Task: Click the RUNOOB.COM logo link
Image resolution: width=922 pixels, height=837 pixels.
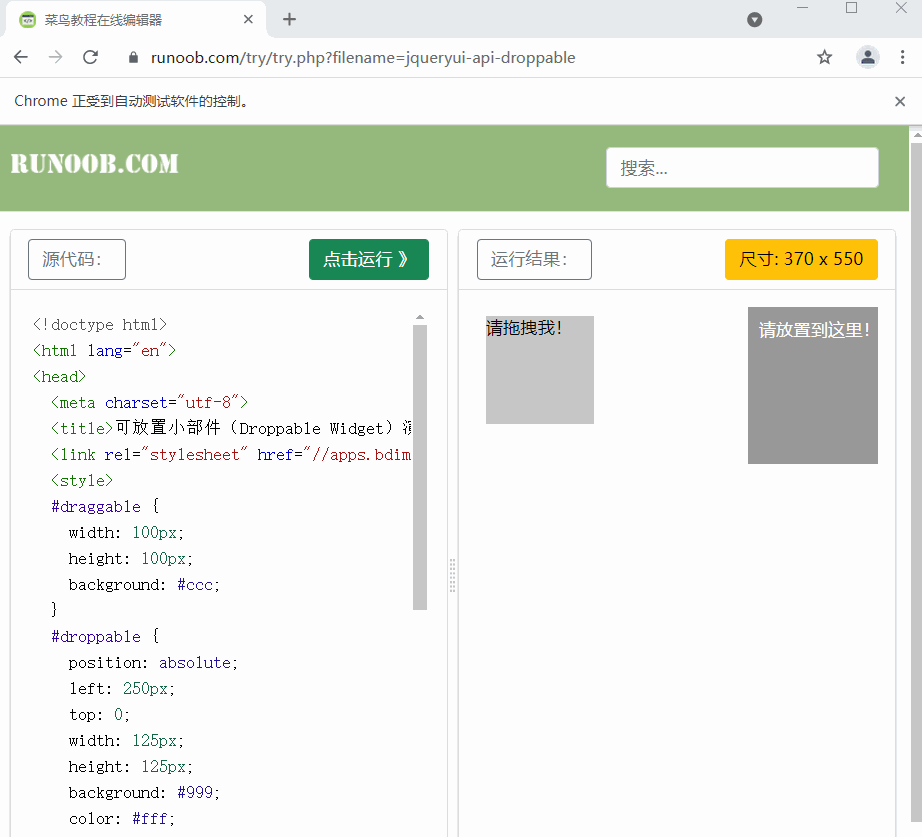Action: click(x=94, y=164)
